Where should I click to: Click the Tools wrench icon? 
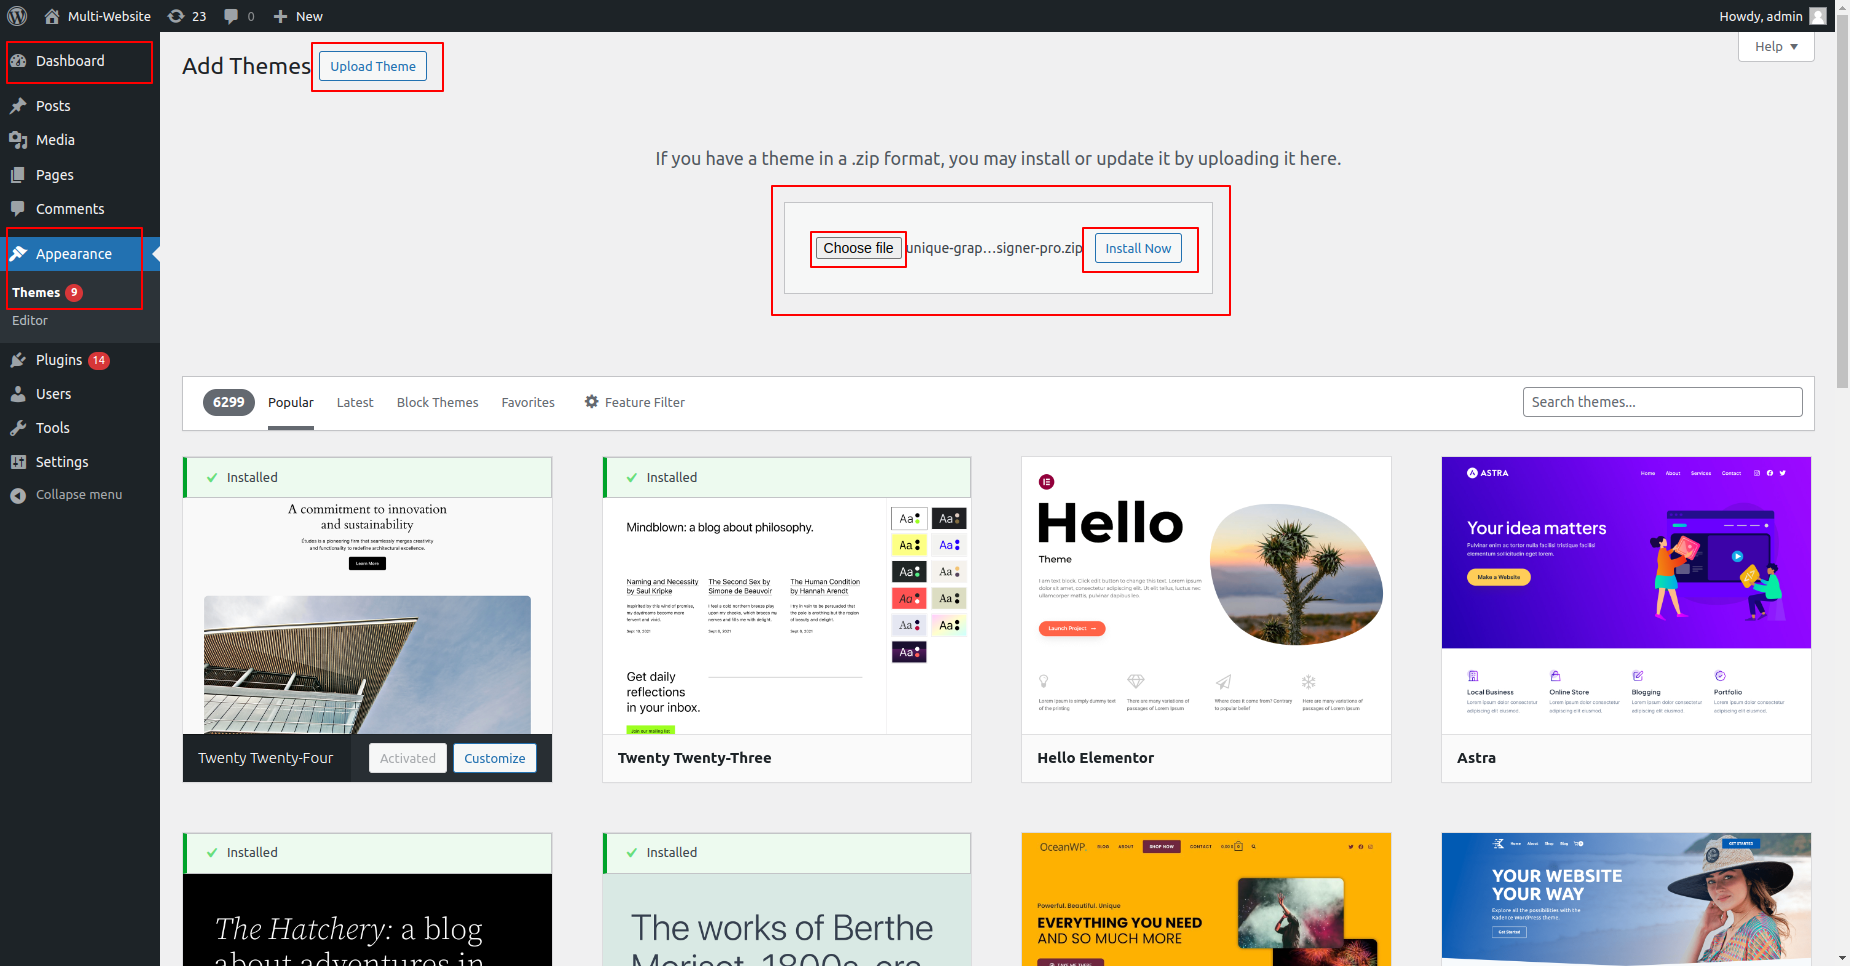[x=18, y=428]
